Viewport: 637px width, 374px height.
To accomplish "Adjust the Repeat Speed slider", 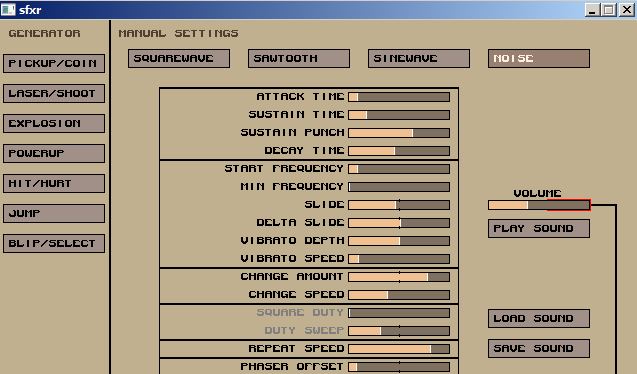I will [x=399, y=349].
